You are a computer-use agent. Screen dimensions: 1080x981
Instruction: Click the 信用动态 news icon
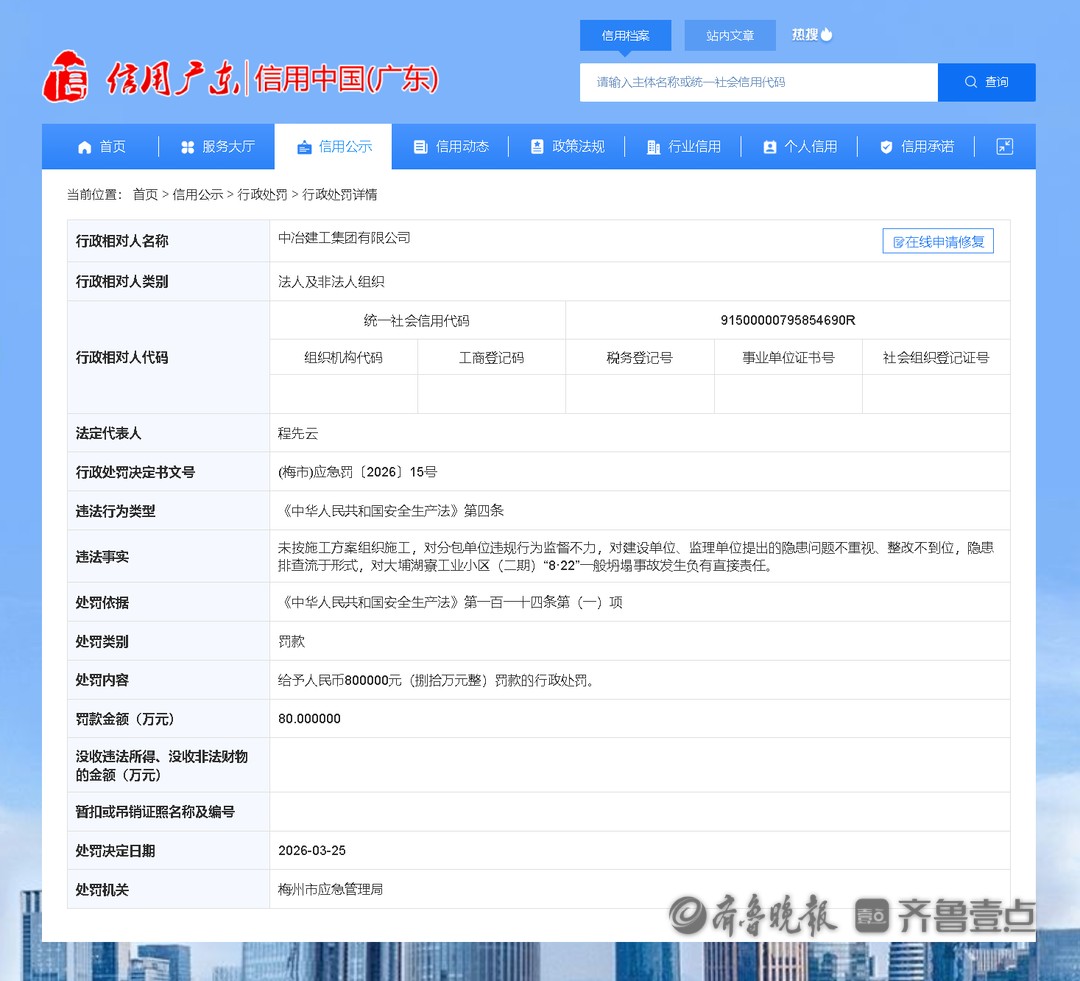tap(420, 147)
